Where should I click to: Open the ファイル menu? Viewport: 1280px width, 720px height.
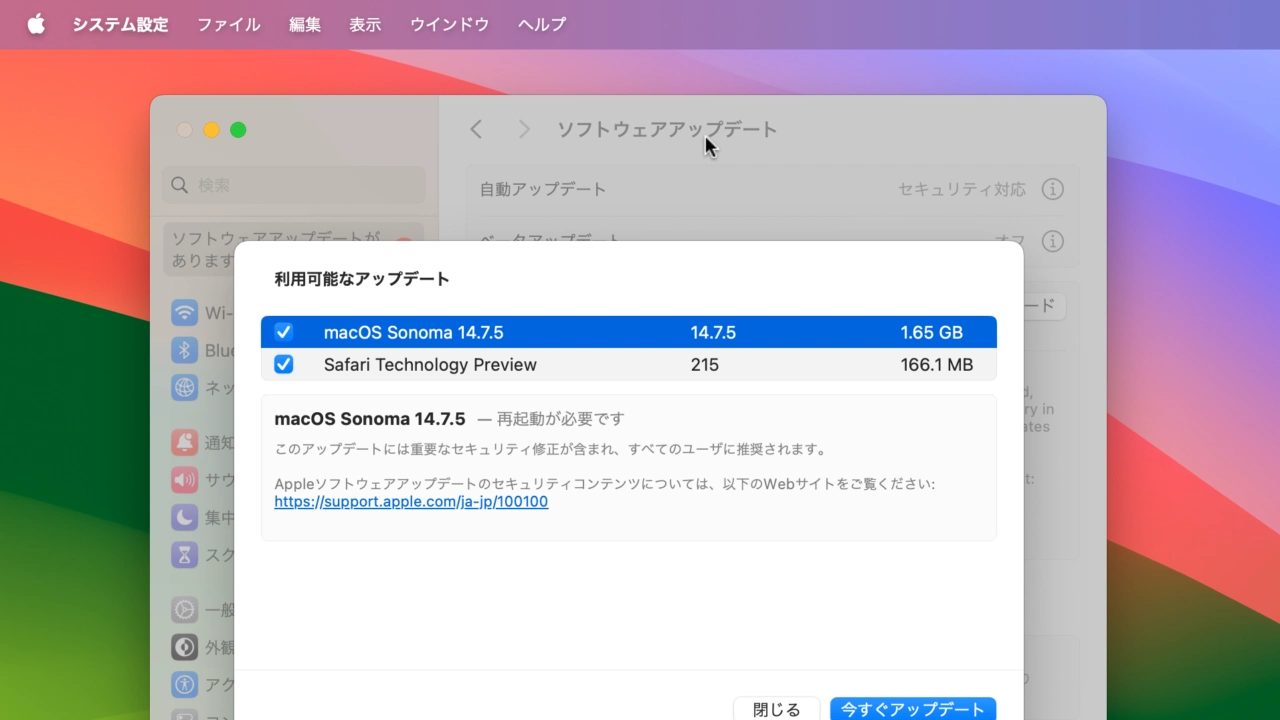(x=228, y=24)
